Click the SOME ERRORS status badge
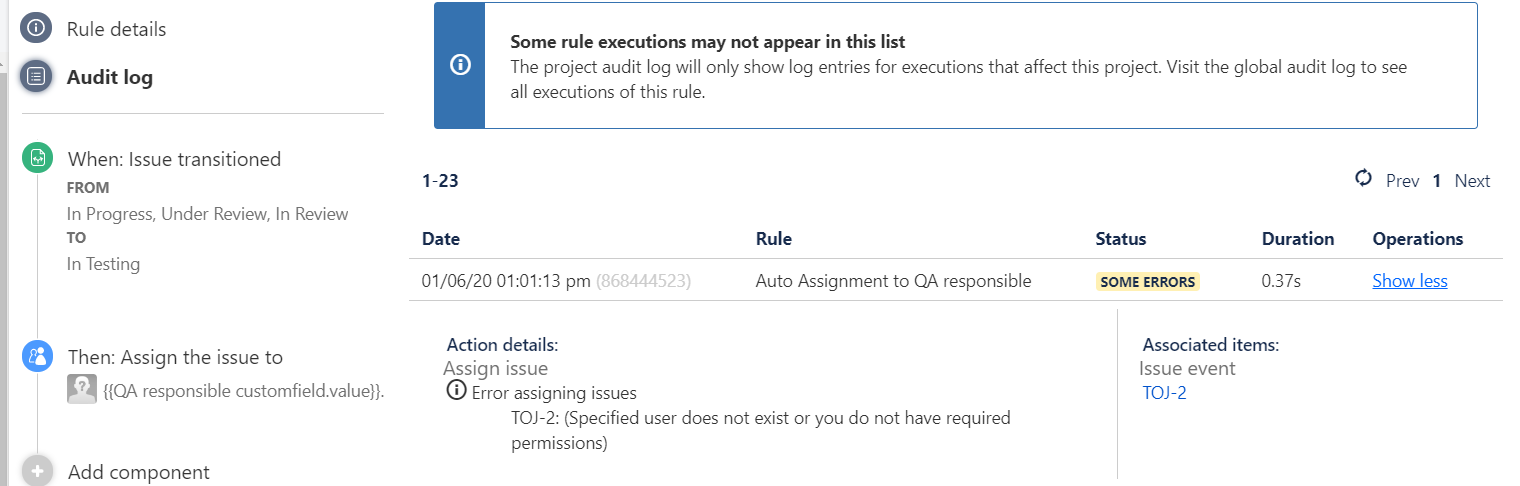The width and height of the screenshot is (1520, 486). tap(1148, 282)
